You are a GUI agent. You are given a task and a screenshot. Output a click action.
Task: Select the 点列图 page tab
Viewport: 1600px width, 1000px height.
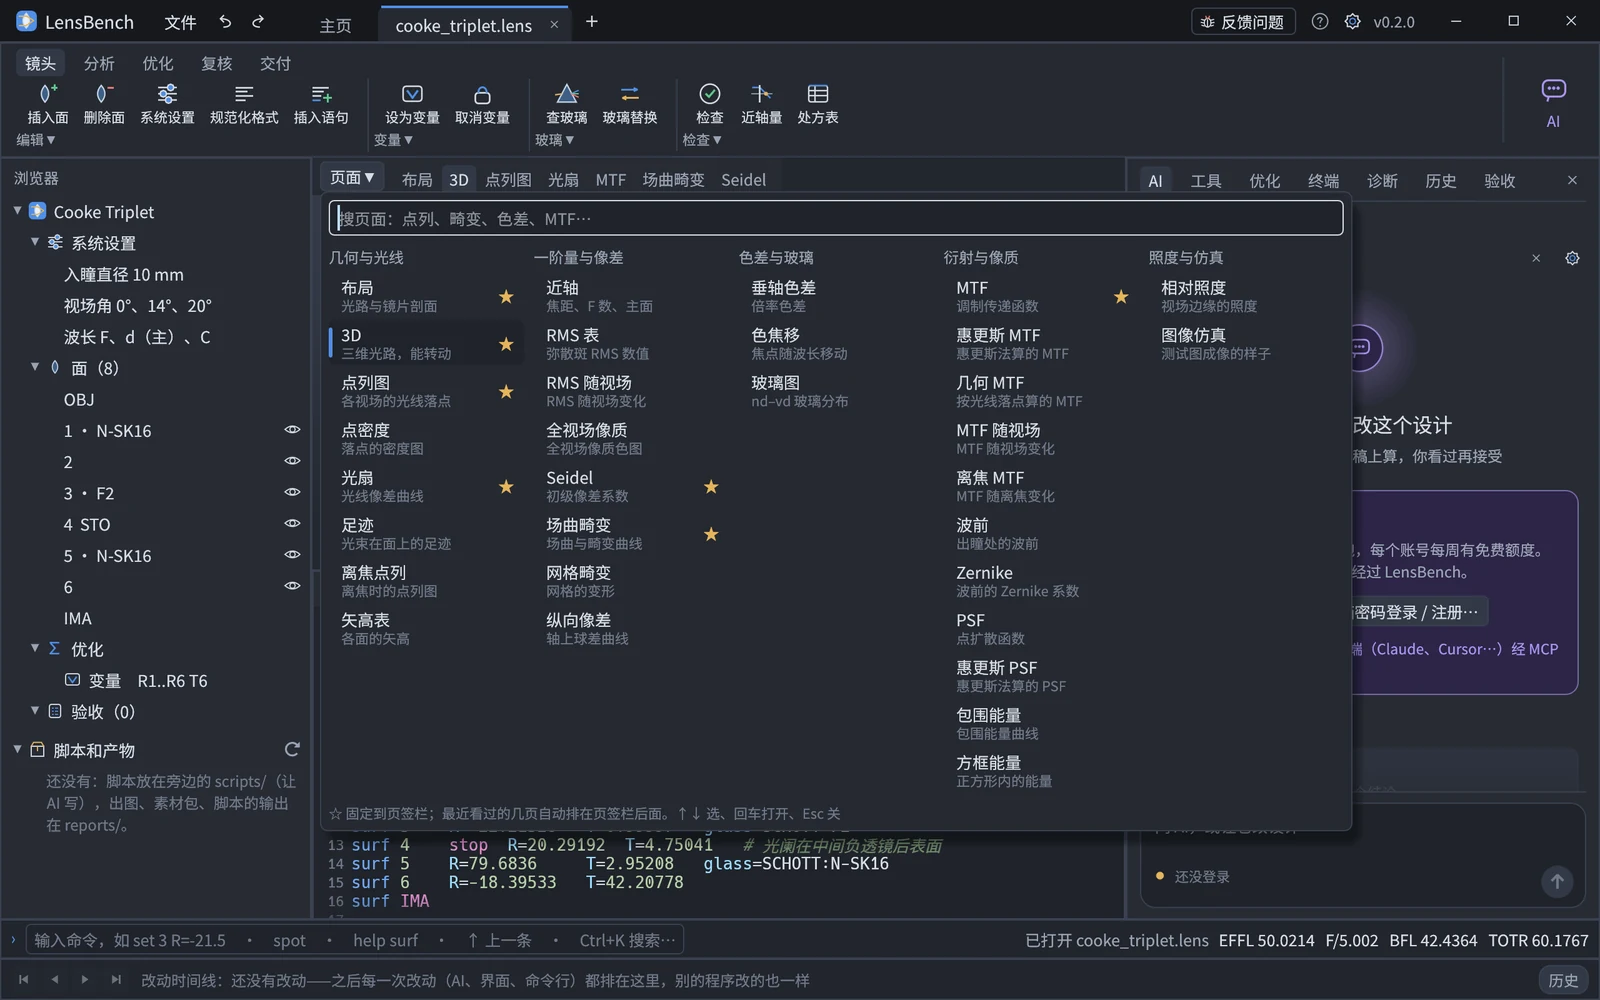point(508,180)
